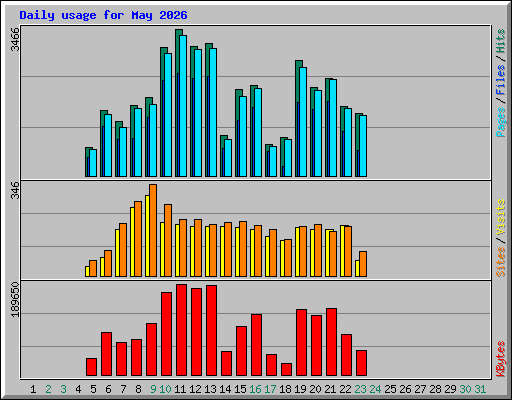Viewport: 512px width, 400px height.
Task: Click the cyan Pages bar for day 11
Action: pos(183,106)
